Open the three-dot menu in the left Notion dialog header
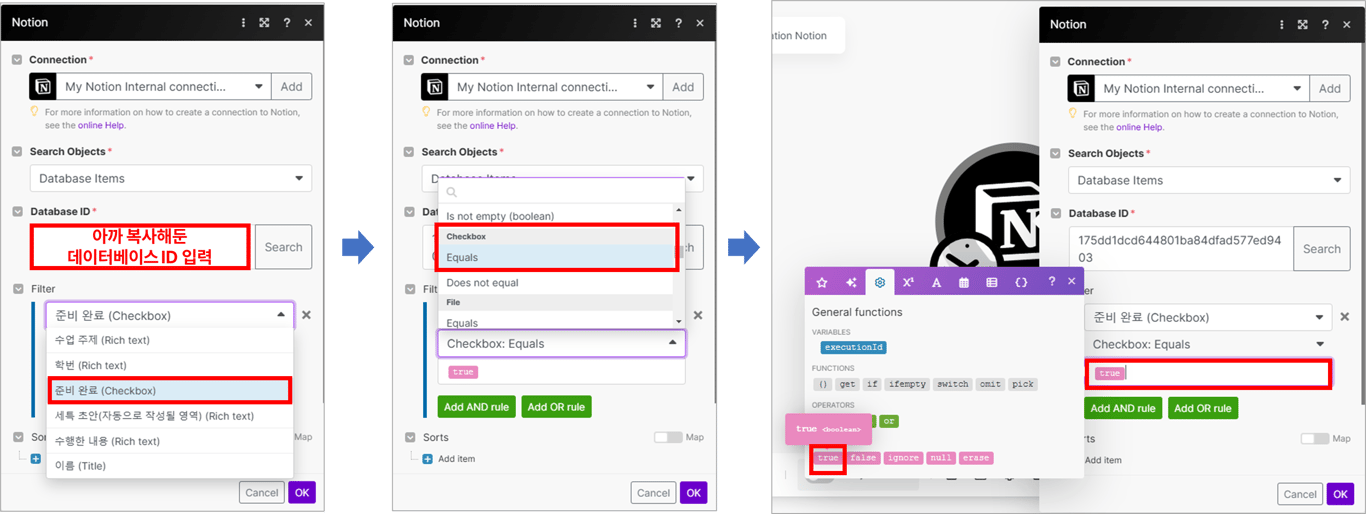Viewport: 1366px width, 514px height. pyautogui.click(x=244, y=22)
